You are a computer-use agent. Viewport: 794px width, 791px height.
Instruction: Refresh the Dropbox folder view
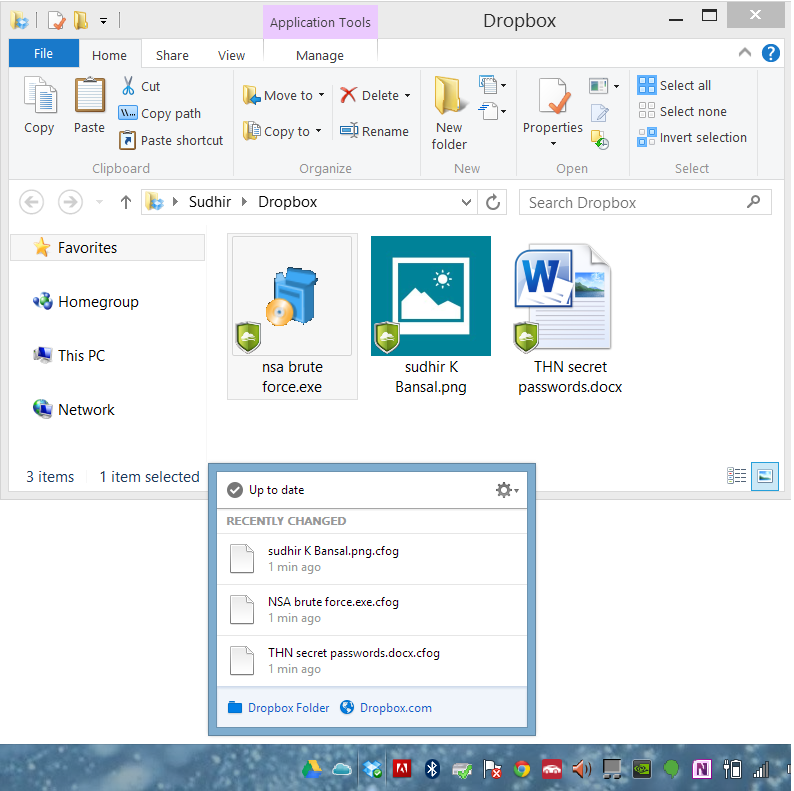[x=493, y=203]
